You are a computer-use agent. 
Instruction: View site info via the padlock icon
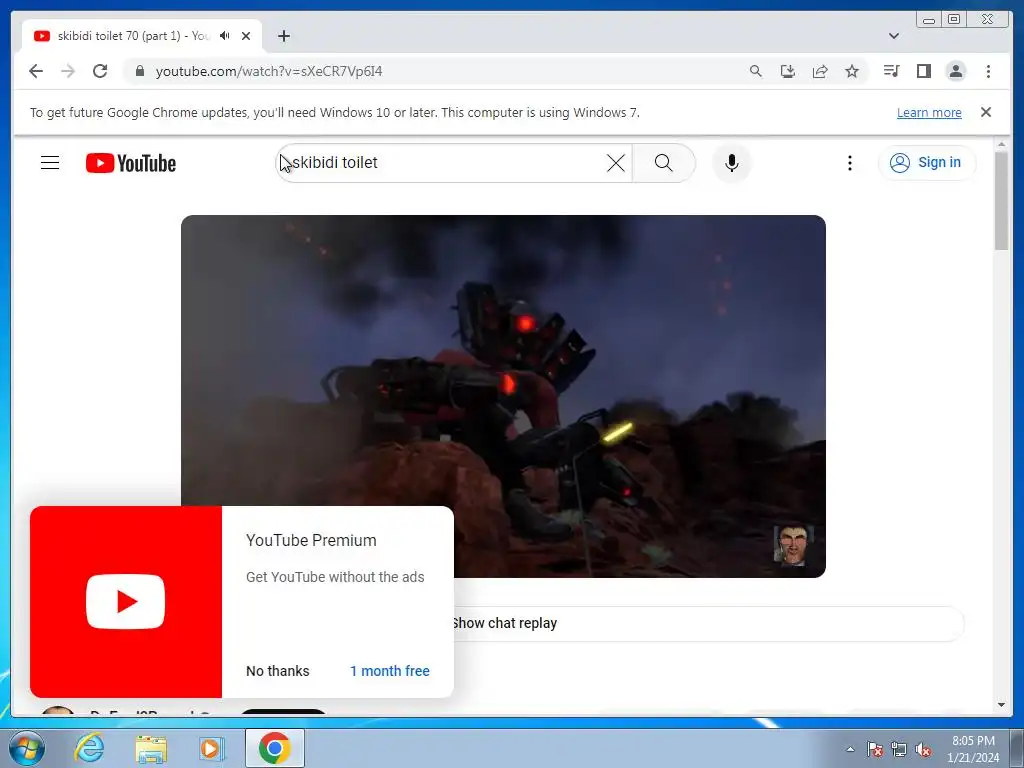click(139, 71)
